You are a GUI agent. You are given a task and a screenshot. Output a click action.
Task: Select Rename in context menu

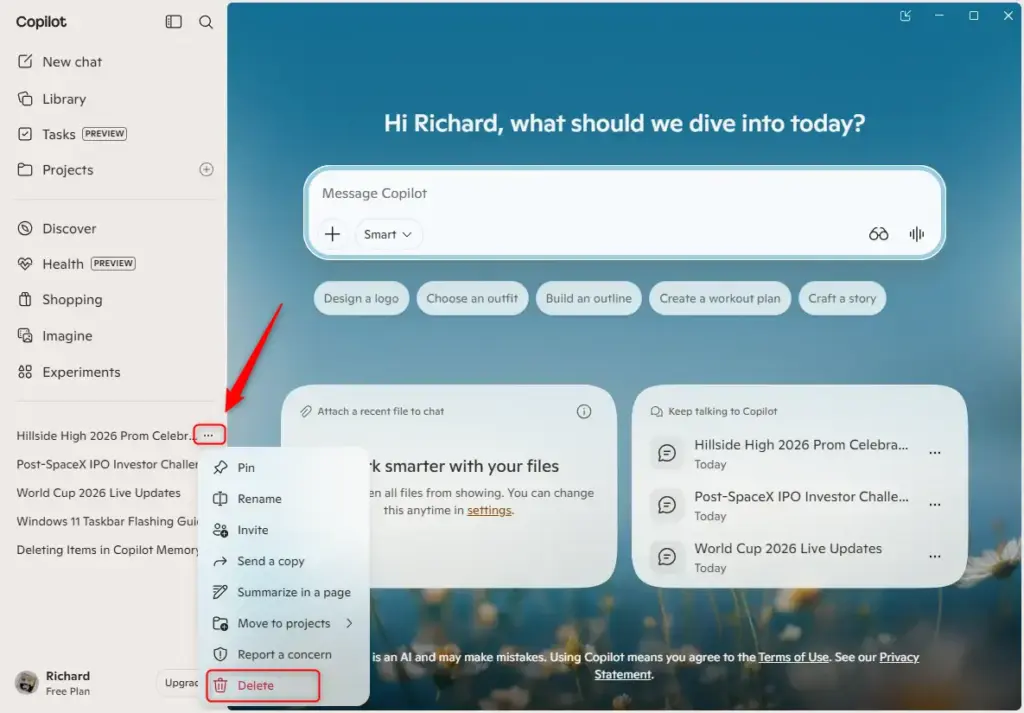283,499
